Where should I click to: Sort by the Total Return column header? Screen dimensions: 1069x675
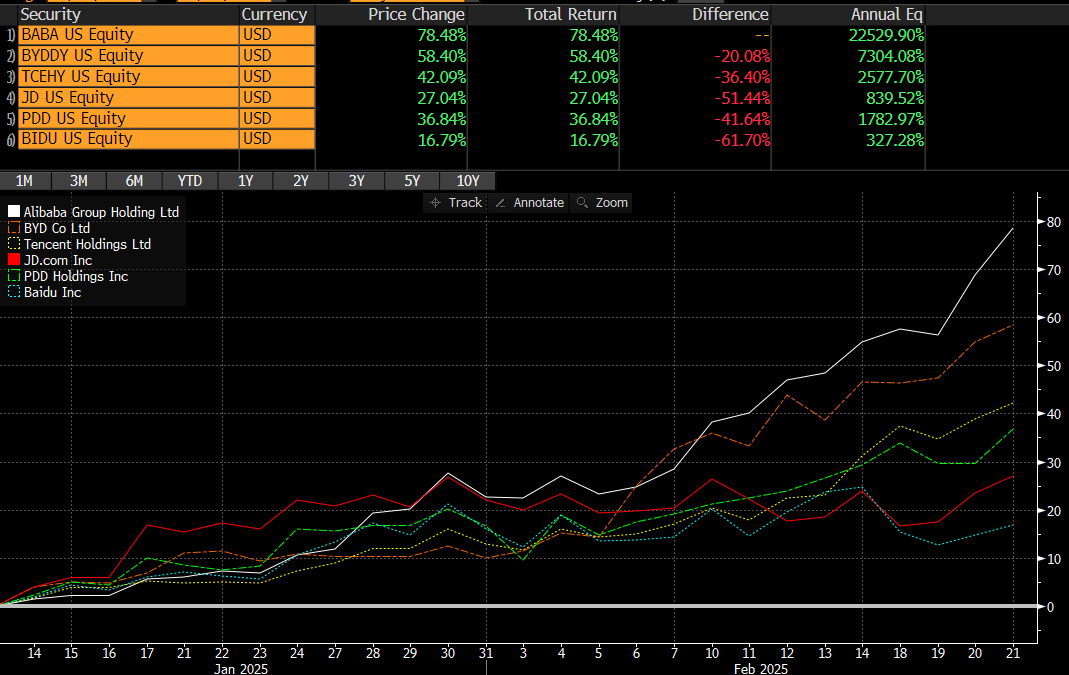(x=571, y=14)
